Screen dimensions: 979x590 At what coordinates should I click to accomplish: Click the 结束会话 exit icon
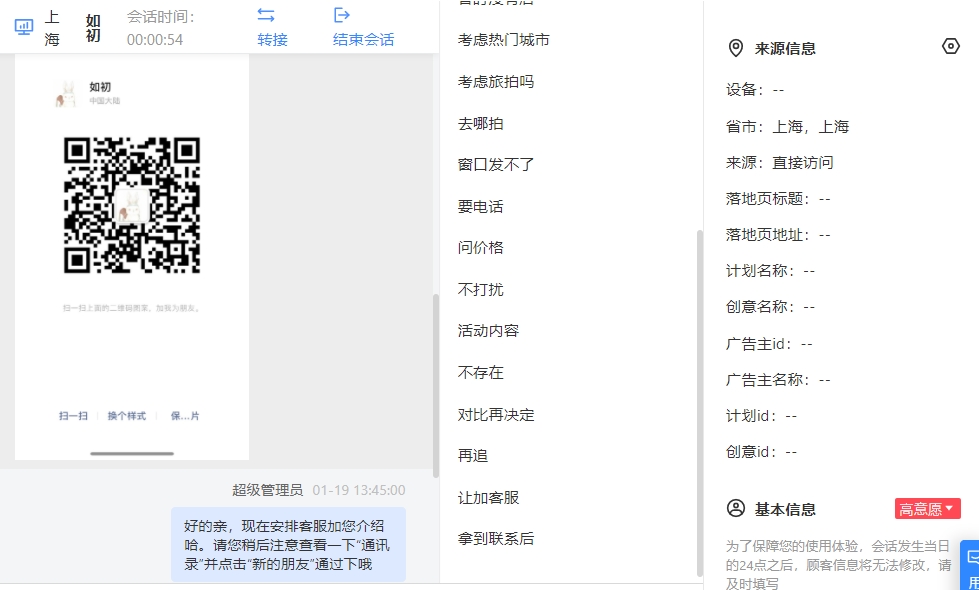342,15
